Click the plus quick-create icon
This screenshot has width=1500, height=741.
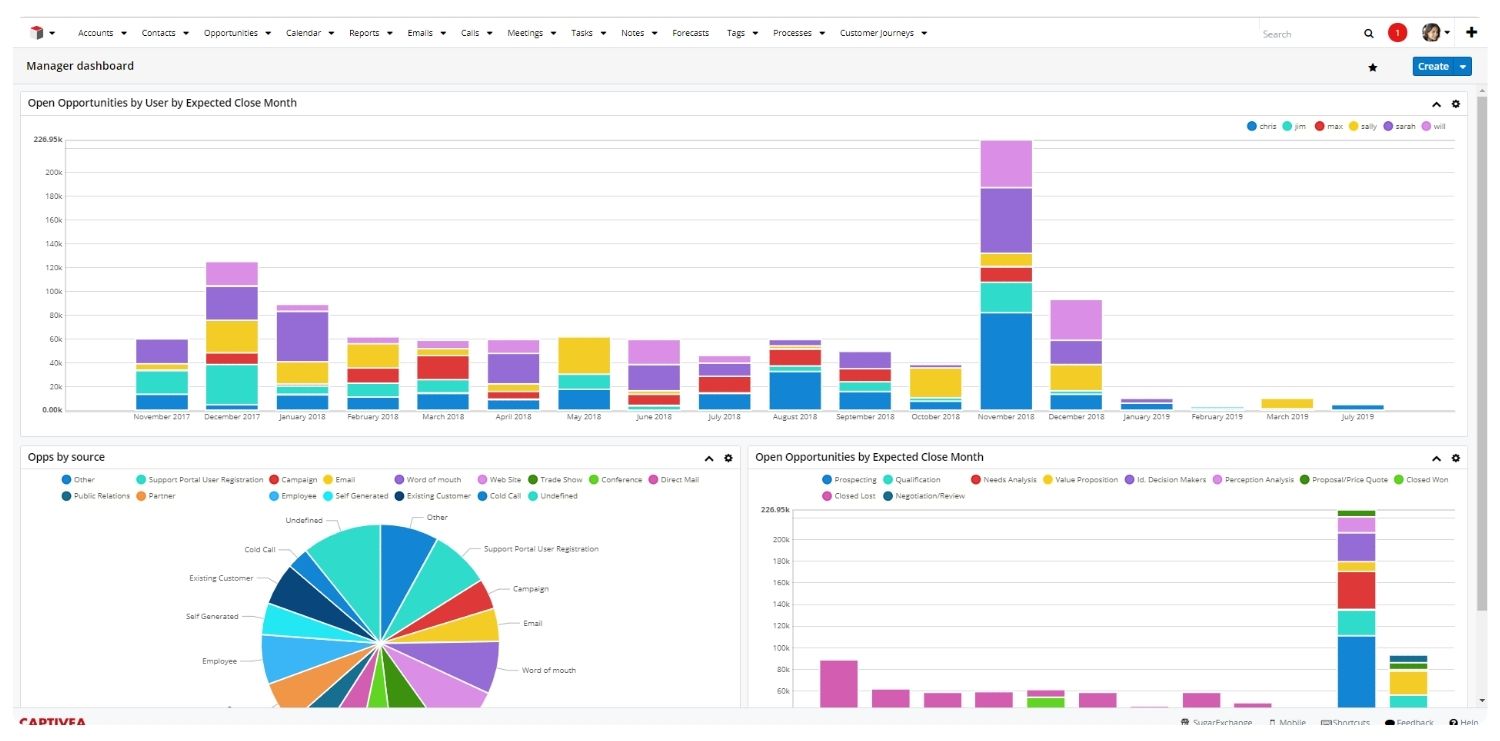pyautogui.click(x=1471, y=32)
